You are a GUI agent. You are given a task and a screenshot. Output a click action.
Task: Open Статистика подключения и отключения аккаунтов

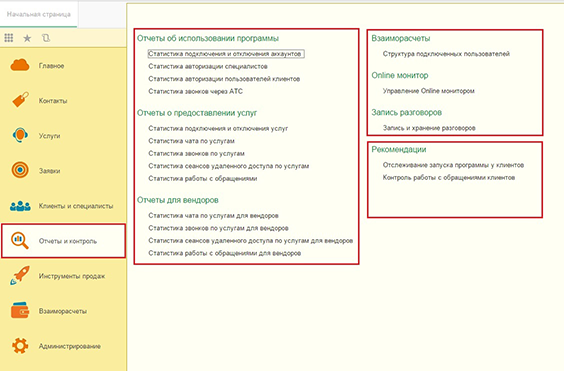(x=226, y=54)
